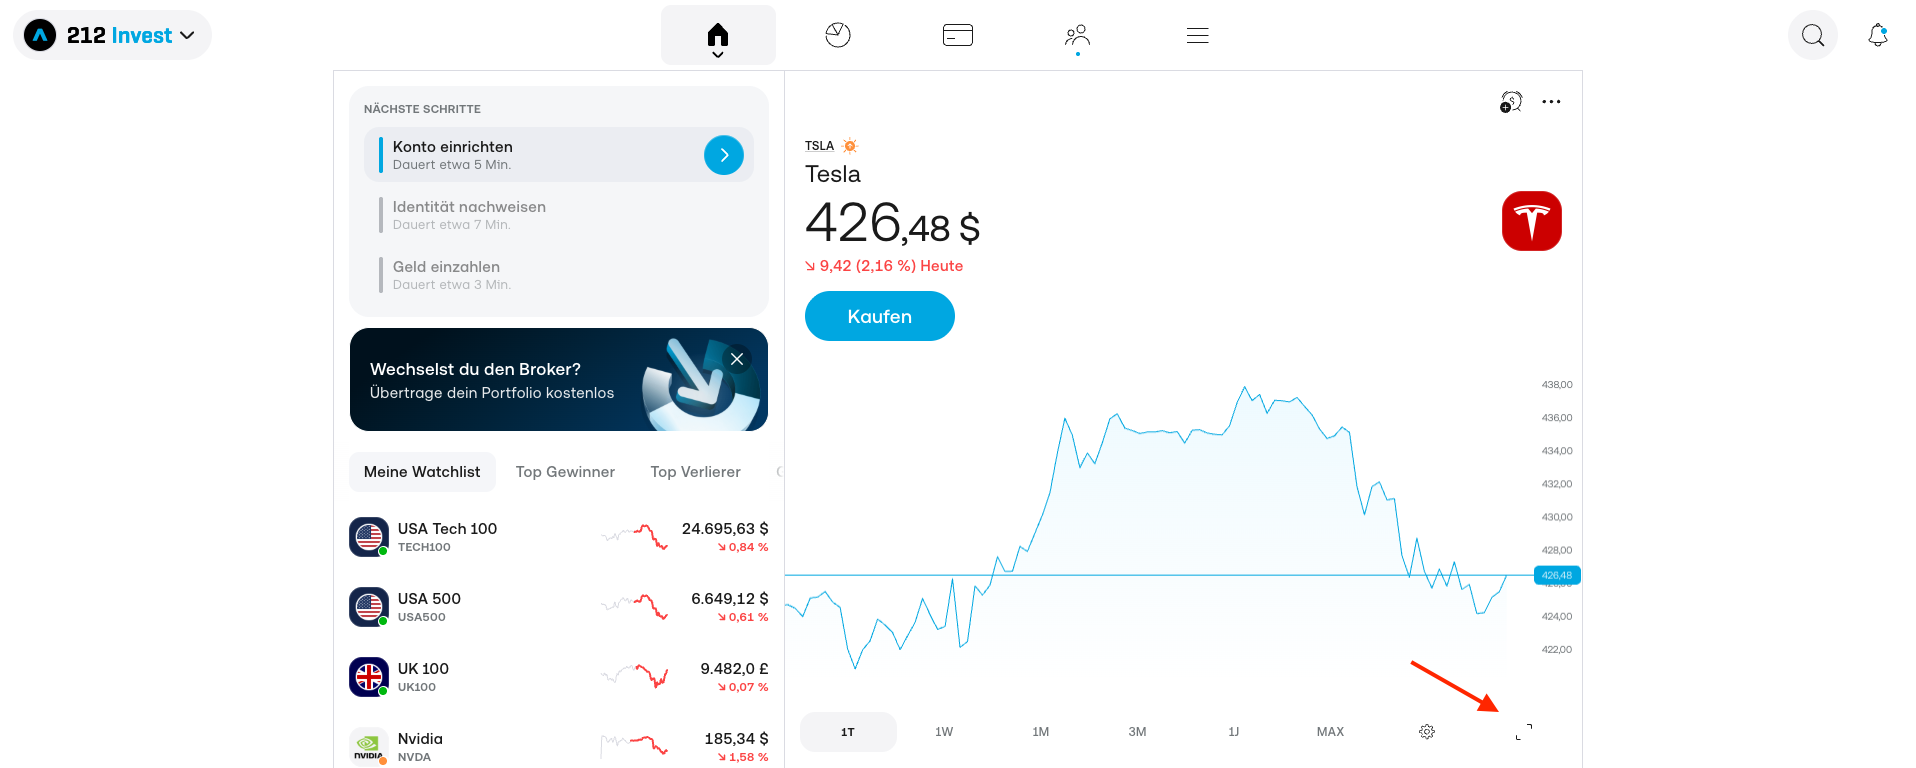Viewport: 1916px width, 768px height.
Task: Click the price alert icon
Action: [x=1510, y=102]
